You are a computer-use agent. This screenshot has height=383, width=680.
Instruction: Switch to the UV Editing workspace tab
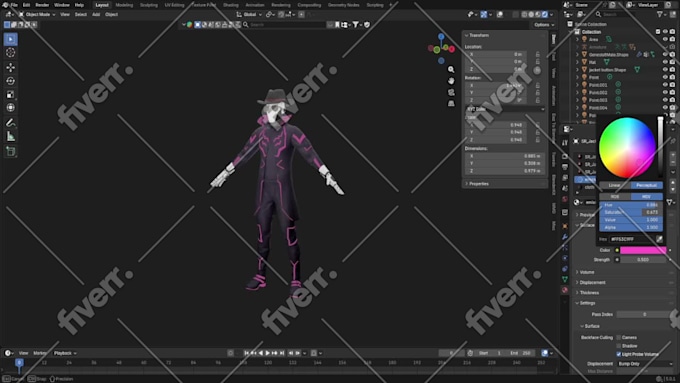[x=174, y=5]
